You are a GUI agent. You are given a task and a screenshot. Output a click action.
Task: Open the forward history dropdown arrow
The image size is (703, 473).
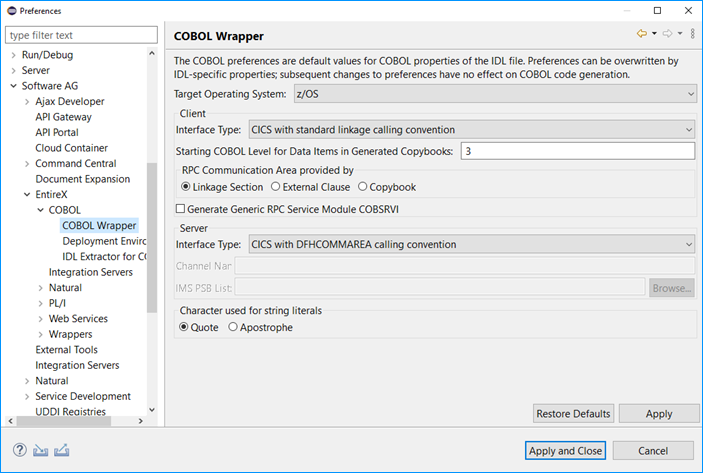(x=680, y=34)
